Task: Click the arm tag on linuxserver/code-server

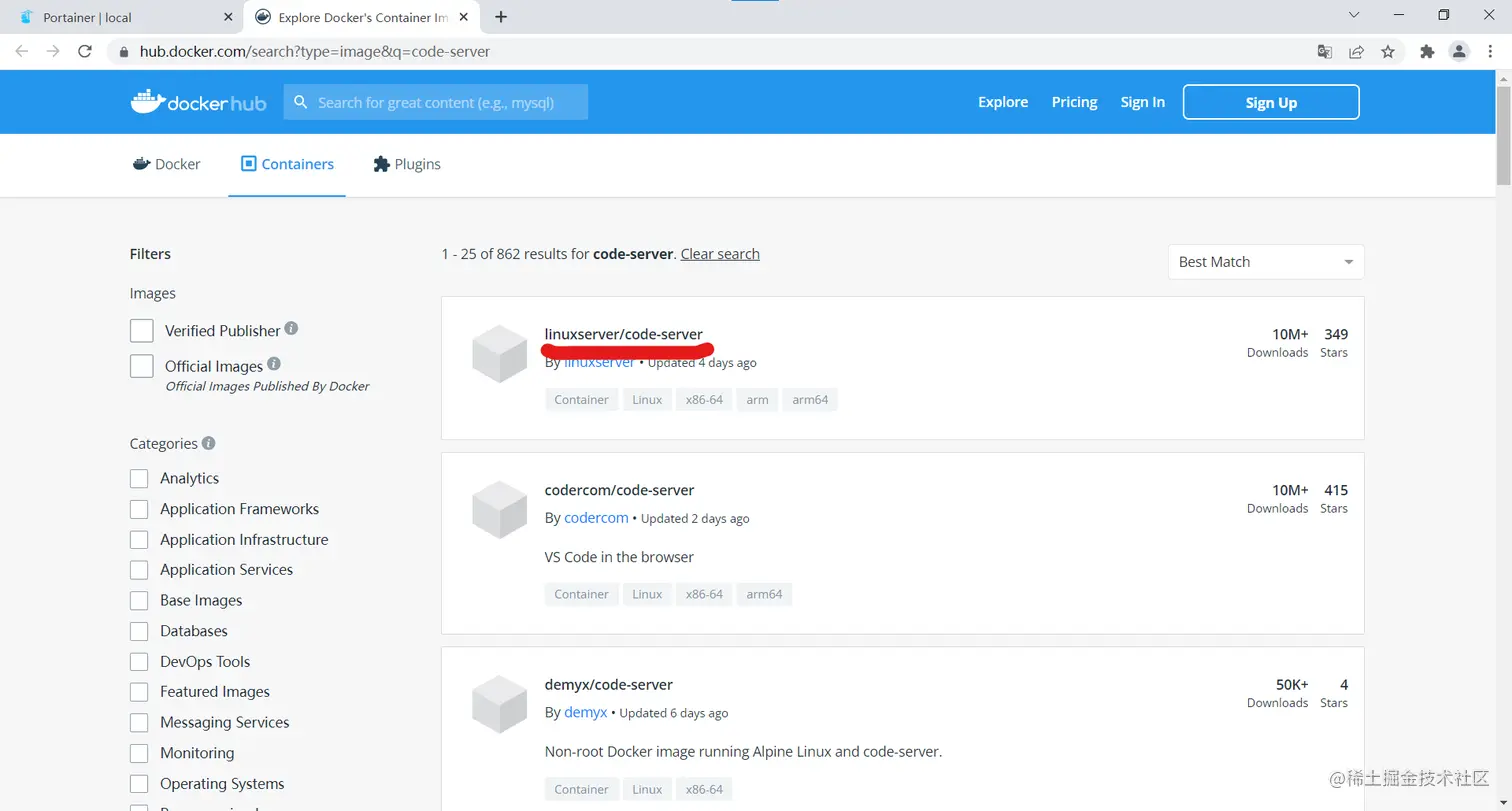Action: coord(757,400)
